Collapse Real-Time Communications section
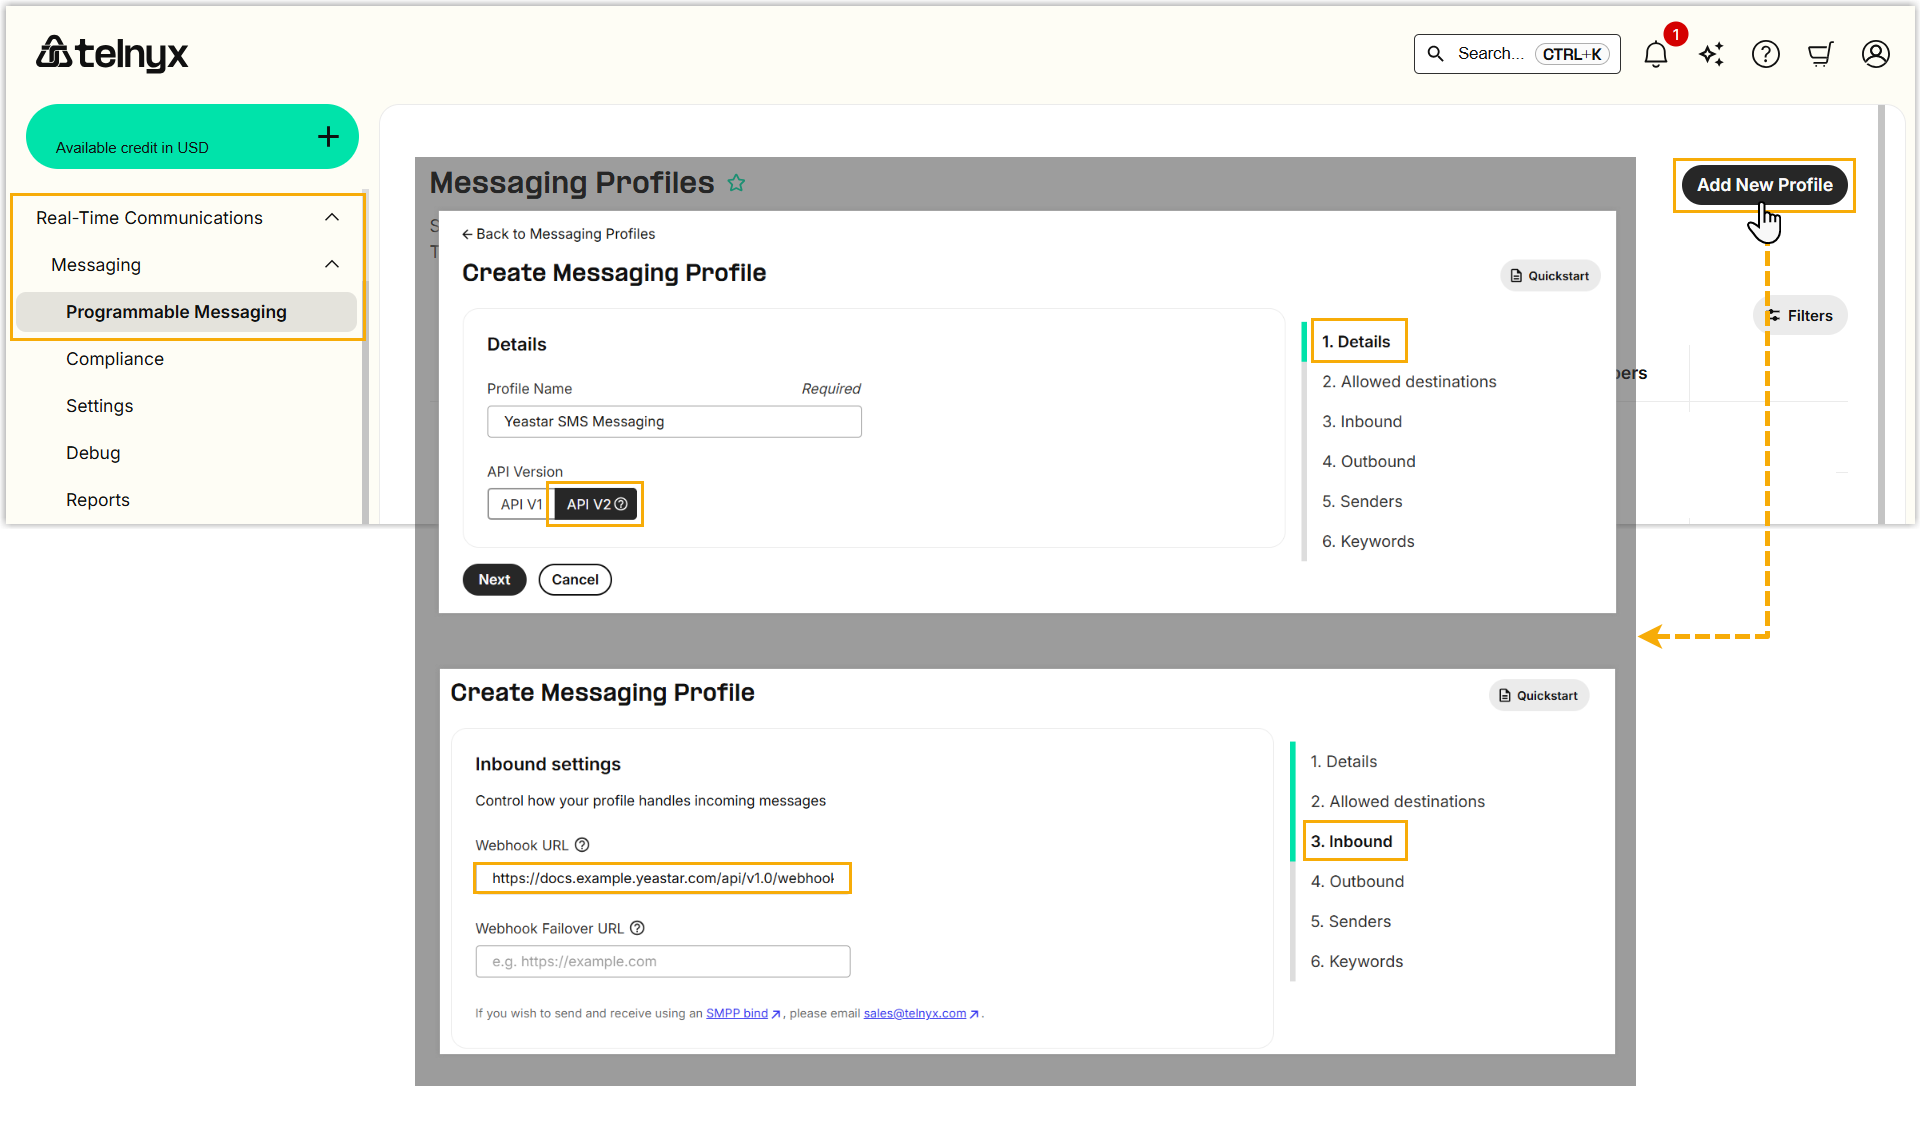The image size is (1921, 1138). 332,218
